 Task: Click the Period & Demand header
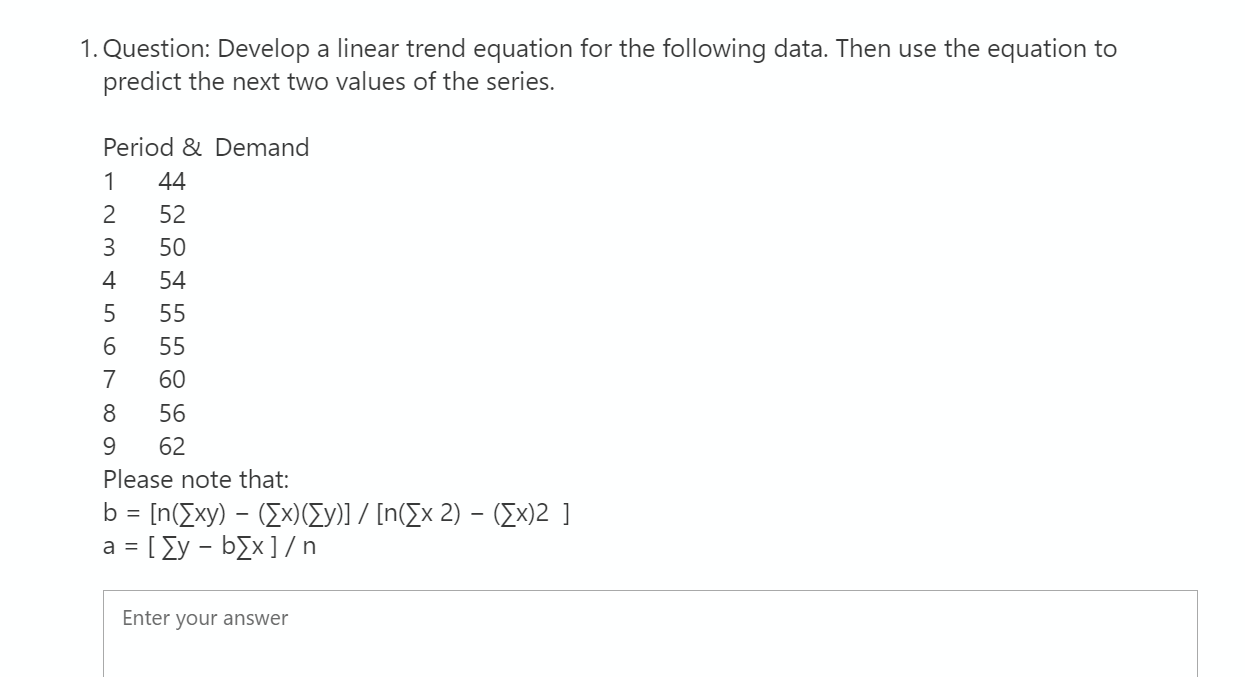tap(205, 147)
